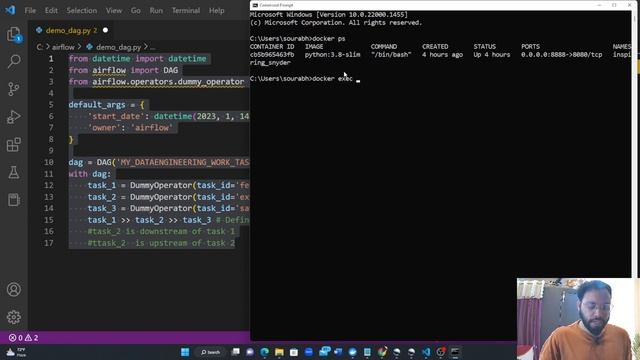Click the VS Code logo icon
Viewport: 640px width, 360px height.
click(x=10, y=10)
